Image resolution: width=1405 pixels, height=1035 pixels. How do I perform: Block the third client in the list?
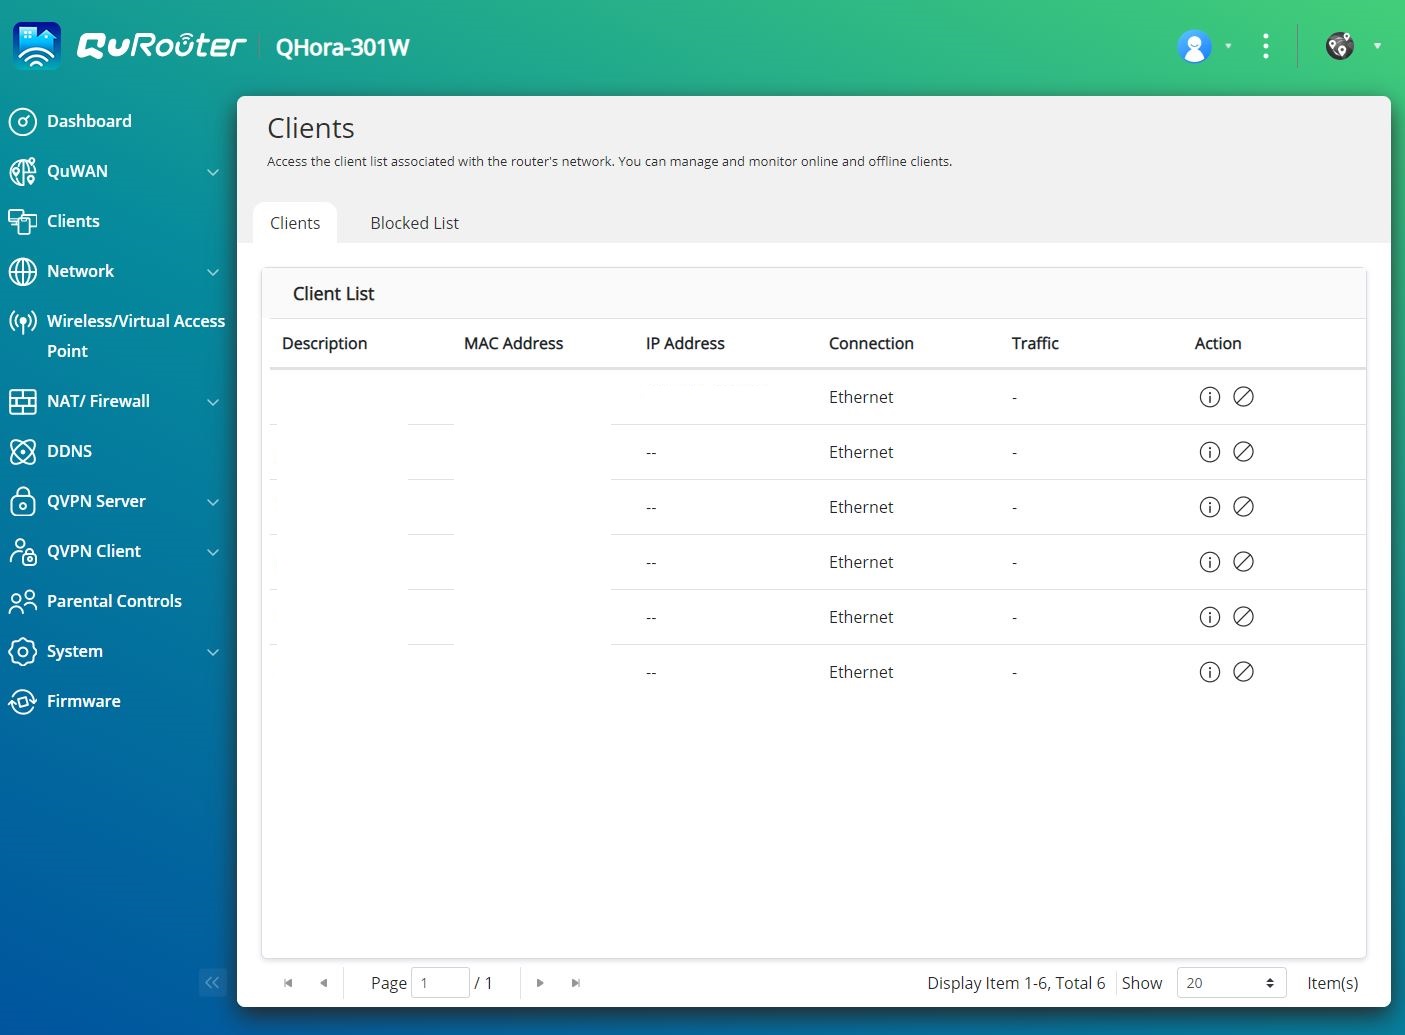tap(1243, 507)
